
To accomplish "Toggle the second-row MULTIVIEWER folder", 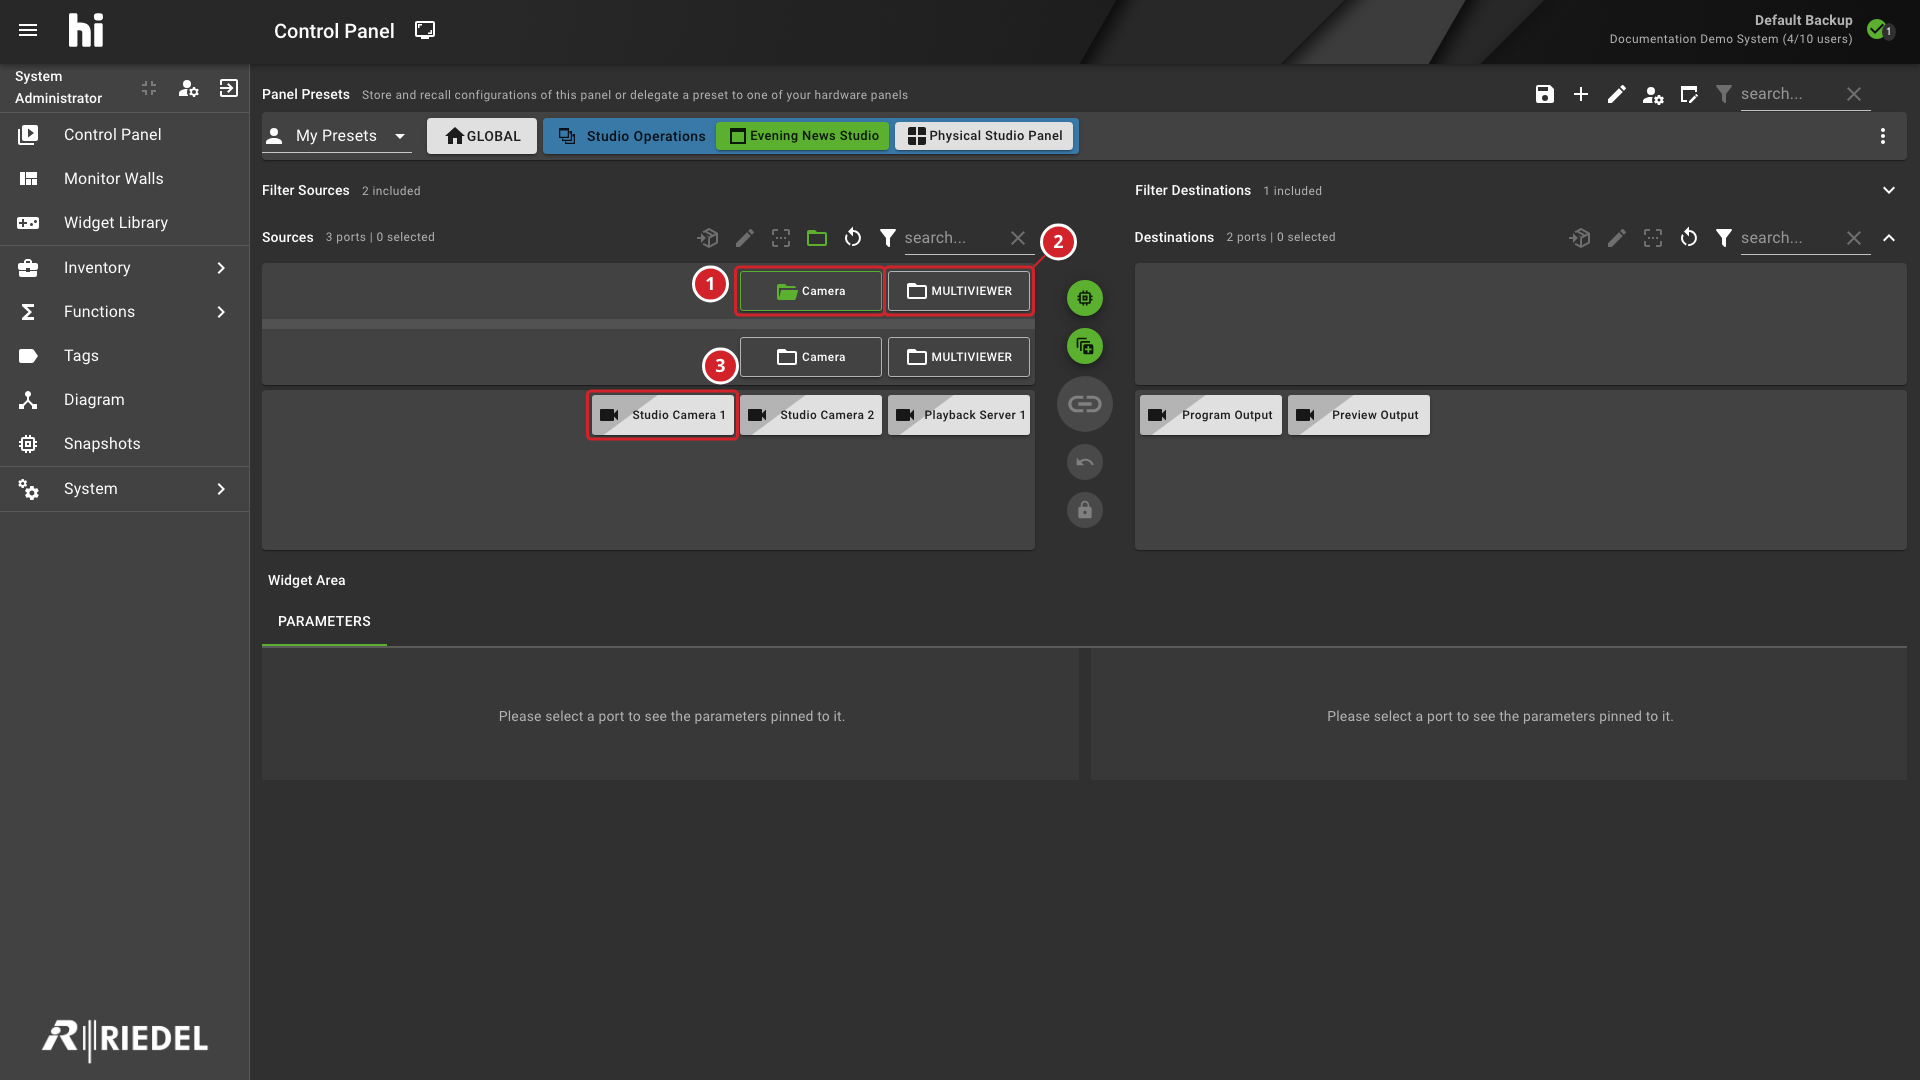I will (959, 357).
